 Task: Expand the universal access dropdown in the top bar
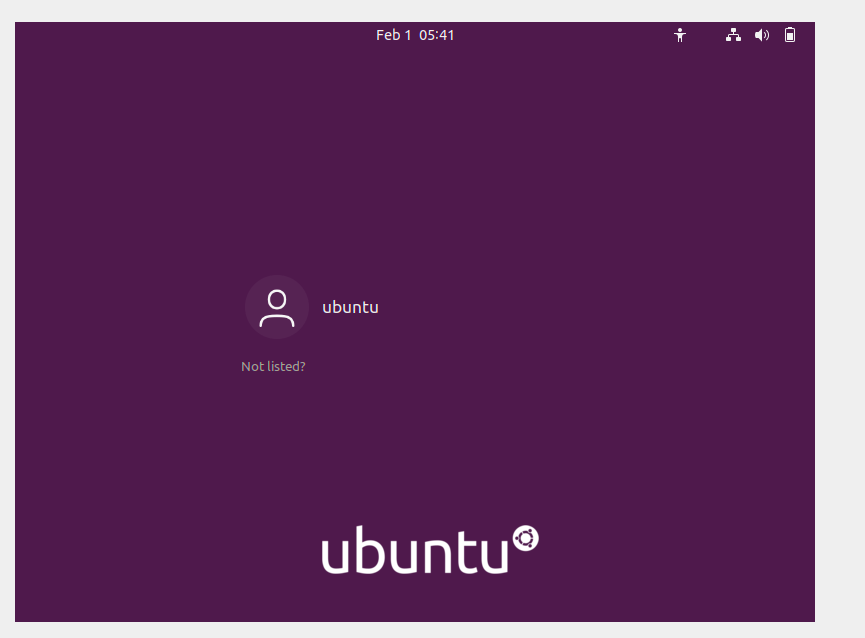click(680, 35)
